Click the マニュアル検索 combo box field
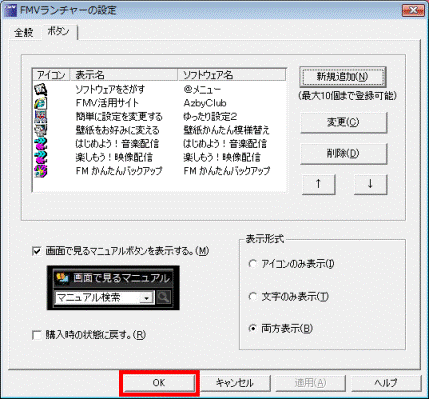The height and width of the screenshot is (399, 429). point(104,298)
